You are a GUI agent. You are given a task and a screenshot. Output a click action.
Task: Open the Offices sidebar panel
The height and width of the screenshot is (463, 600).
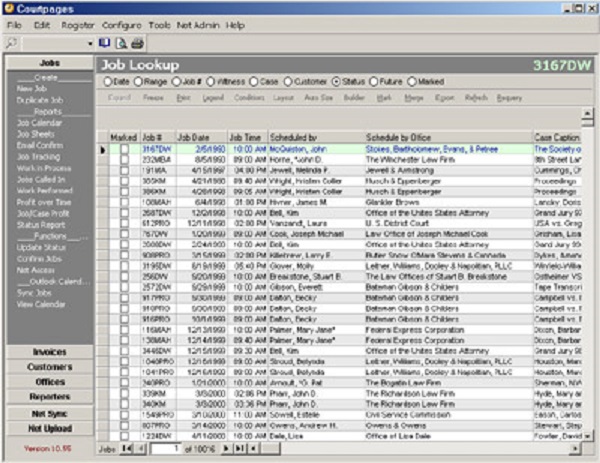click(50, 382)
